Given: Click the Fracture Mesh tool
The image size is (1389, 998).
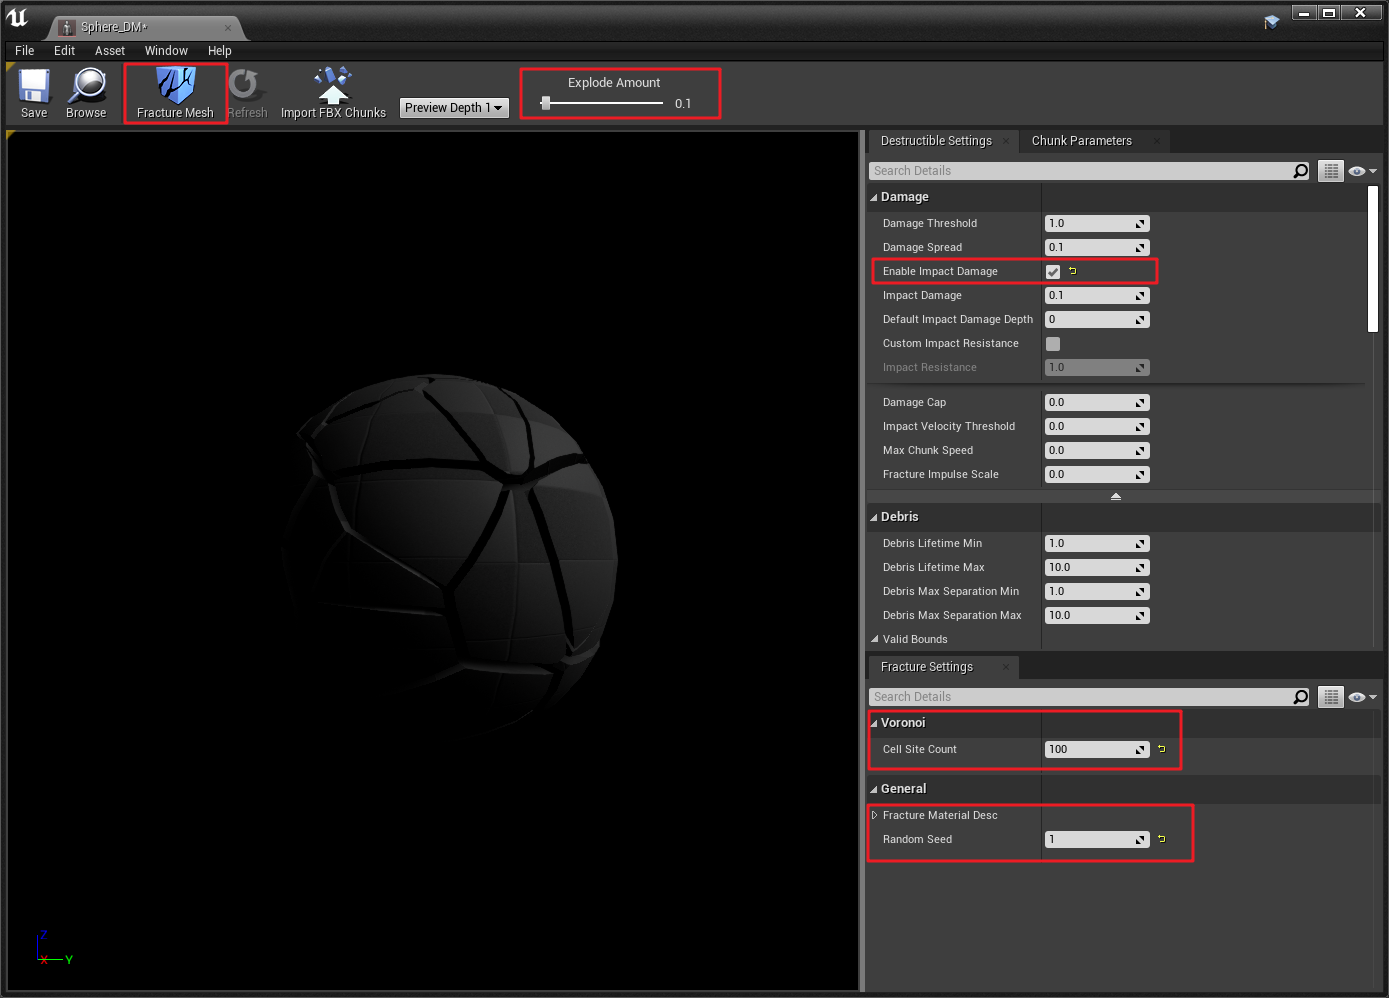Looking at the screenshot, I should (x=175, y=93).
